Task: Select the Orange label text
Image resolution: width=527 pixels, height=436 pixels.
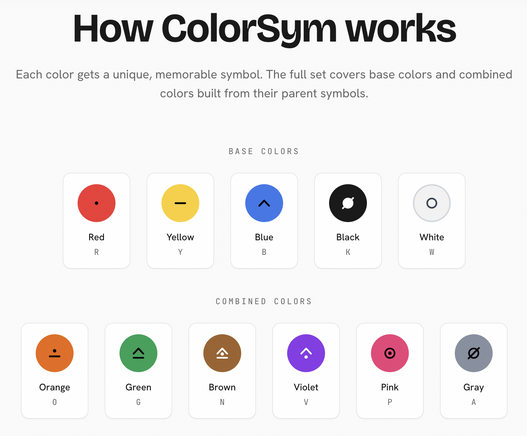Action: point(54,388)
